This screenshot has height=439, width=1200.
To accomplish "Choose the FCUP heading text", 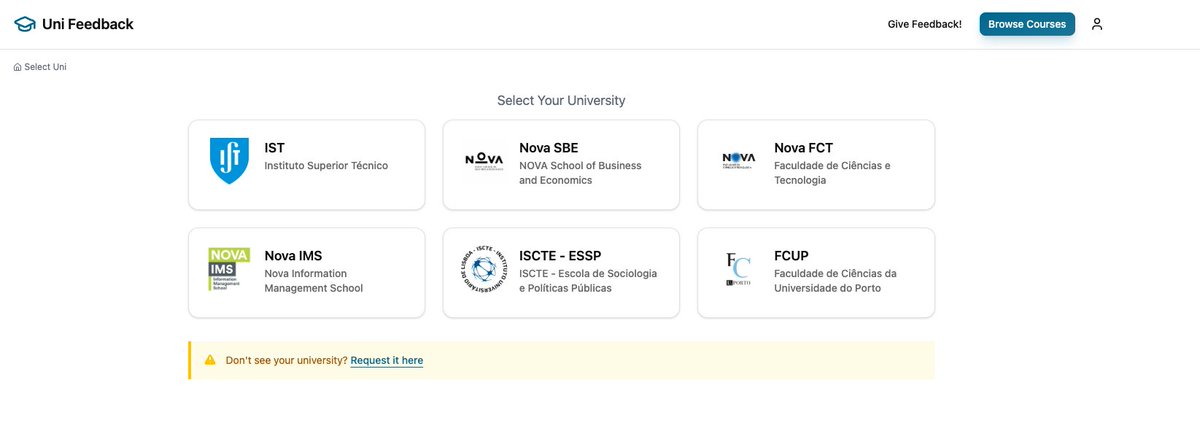I will (x=791, y=256).
